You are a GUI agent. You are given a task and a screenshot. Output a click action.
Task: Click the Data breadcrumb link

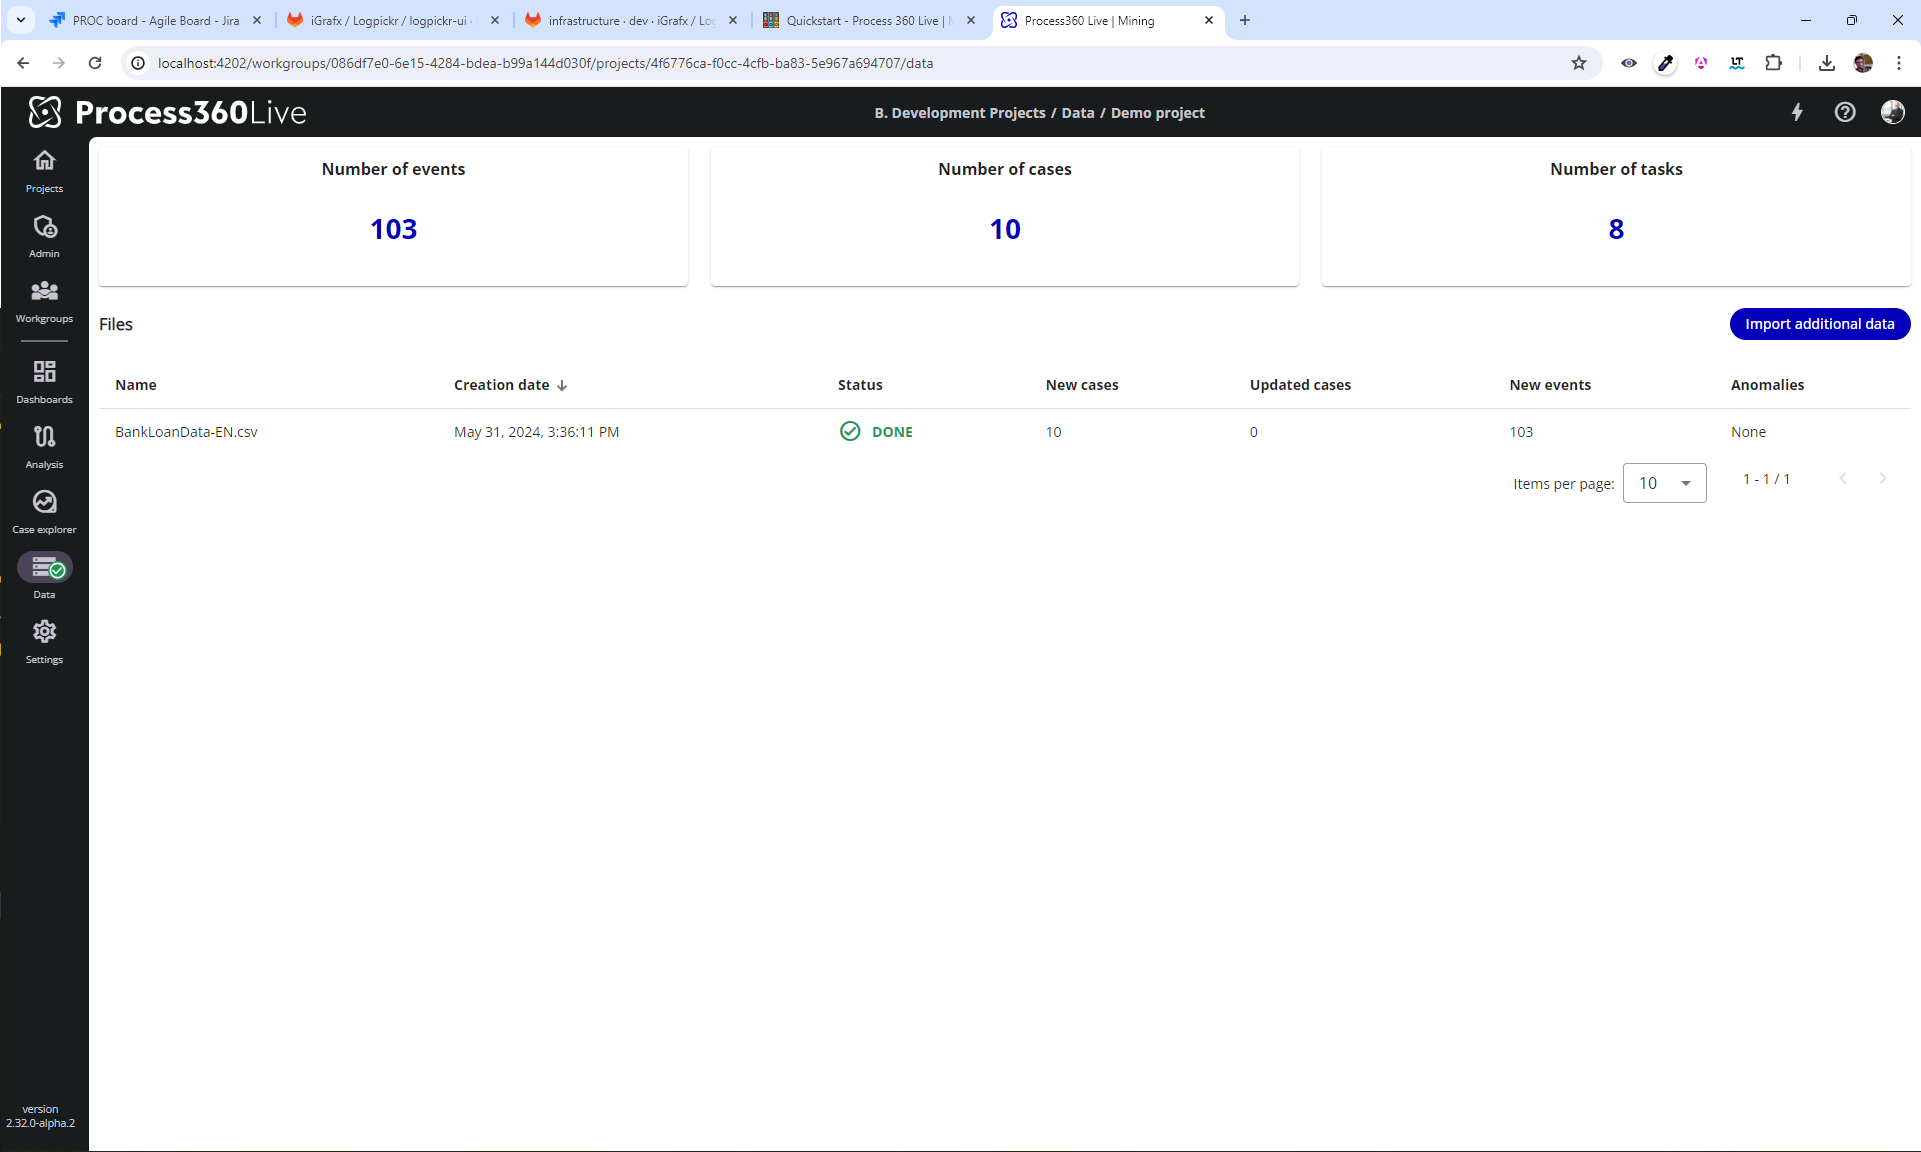coord(1077,113)
